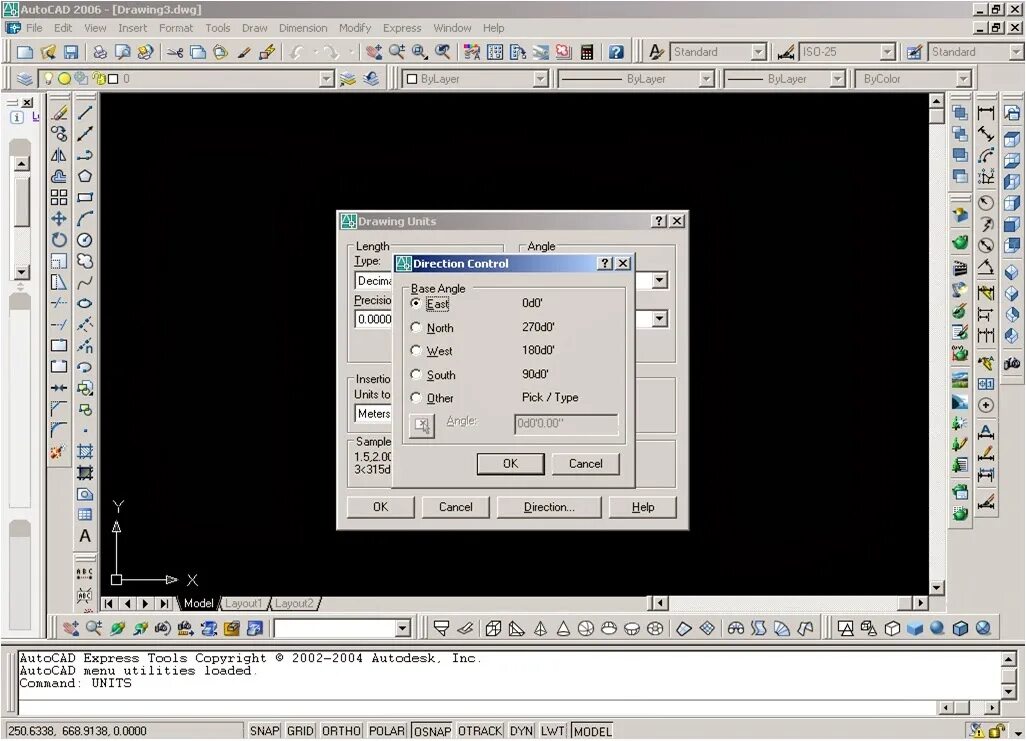Click the Help question mark toolbar icon
This screenshot has height=741, width=1026.
click(x=616, y=52)
